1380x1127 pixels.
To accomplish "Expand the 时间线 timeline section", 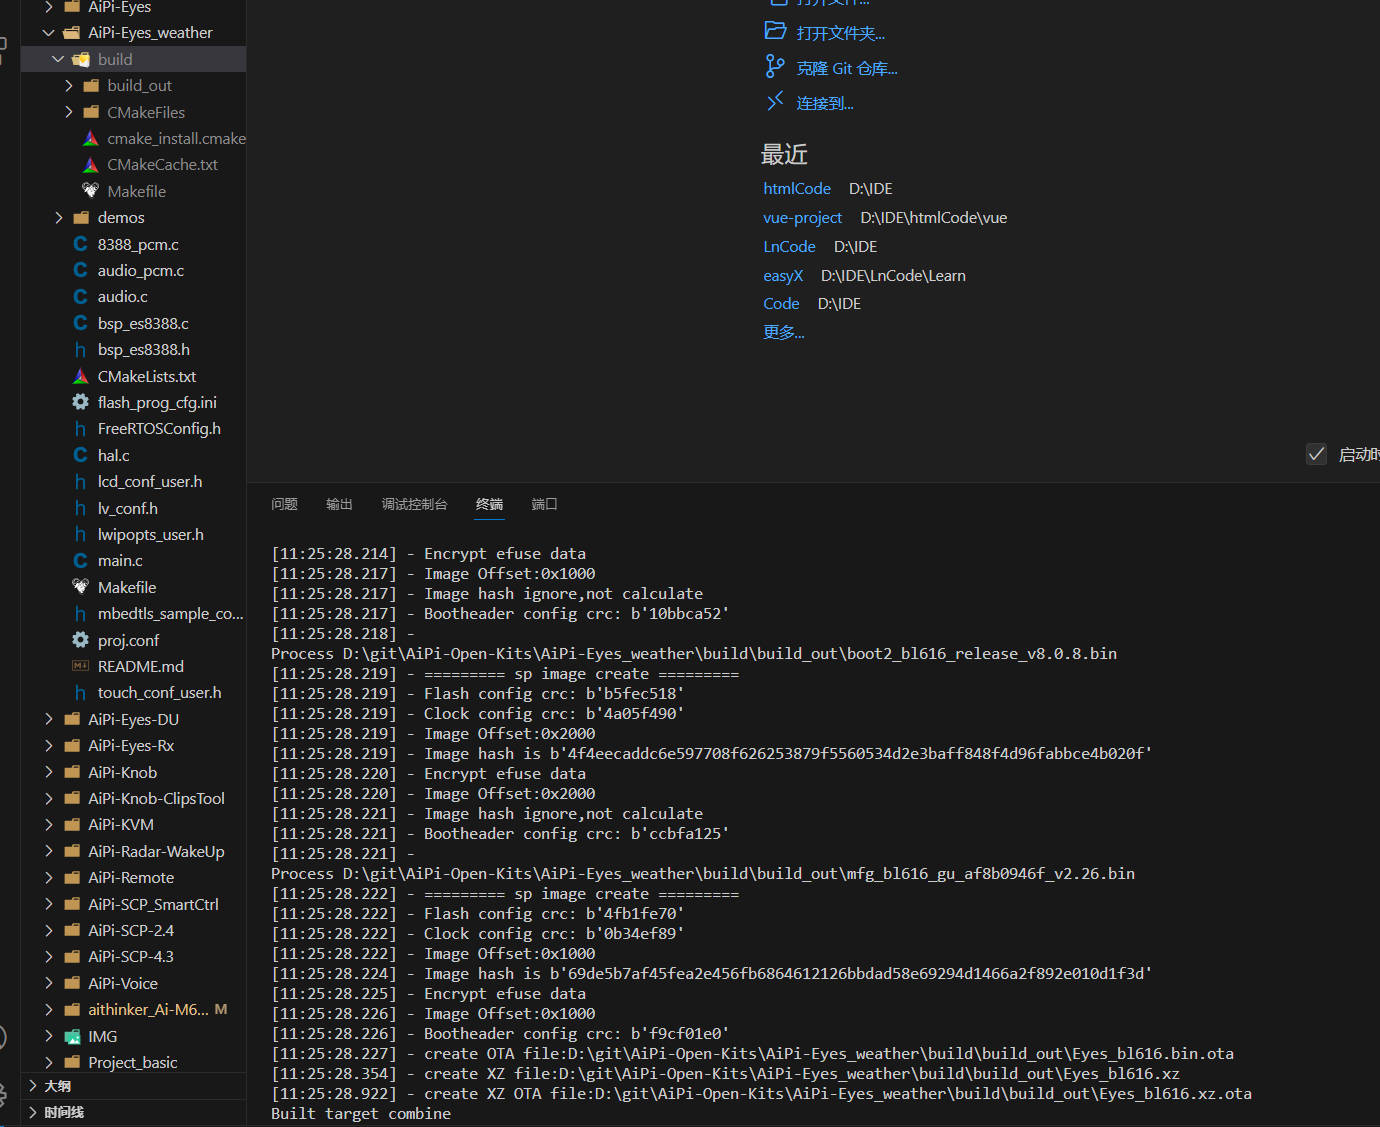I will click(x=33, y=1112).
